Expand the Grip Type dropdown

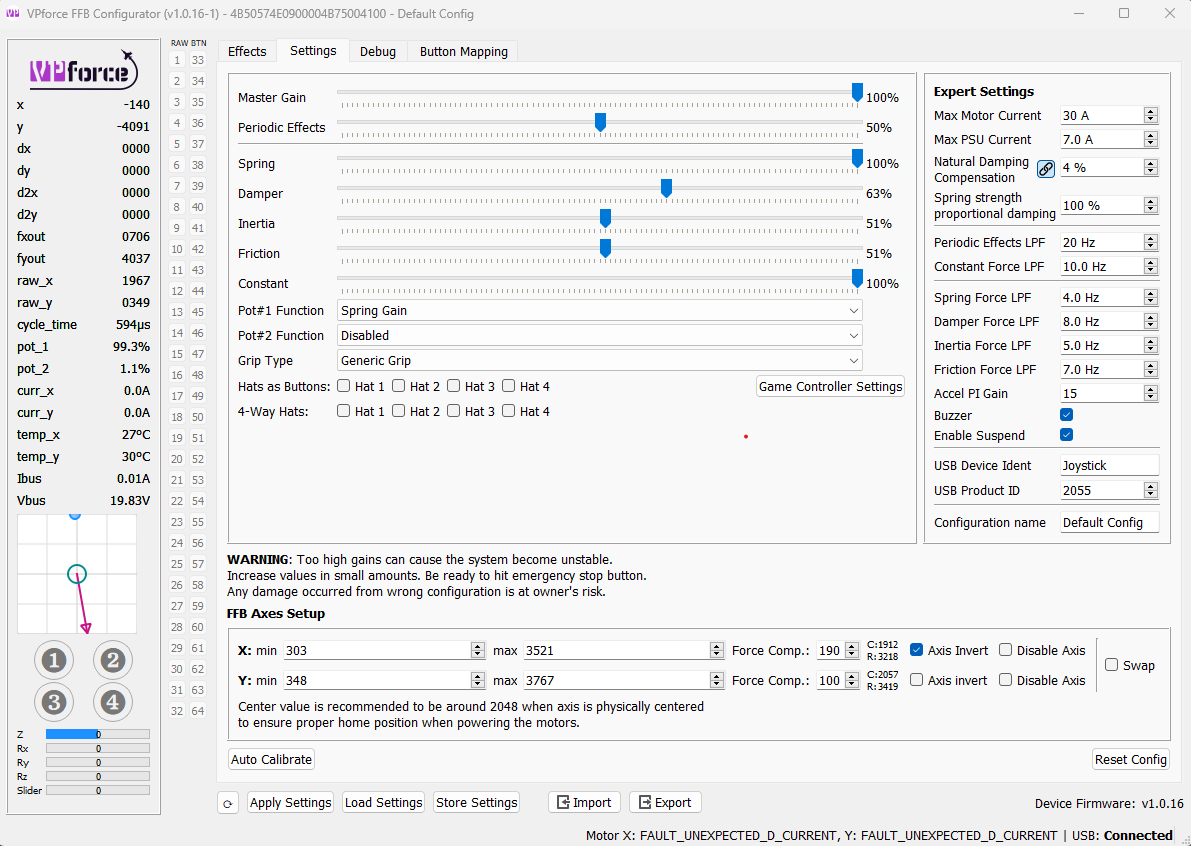(x=600, y=361)
